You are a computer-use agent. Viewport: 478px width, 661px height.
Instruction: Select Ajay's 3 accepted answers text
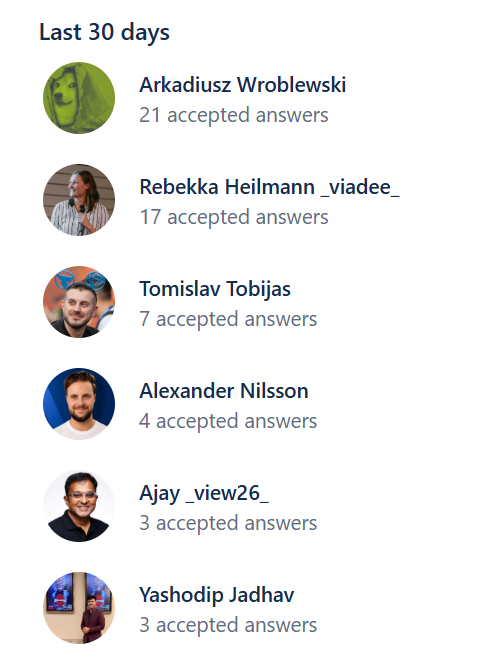(228, 524)
